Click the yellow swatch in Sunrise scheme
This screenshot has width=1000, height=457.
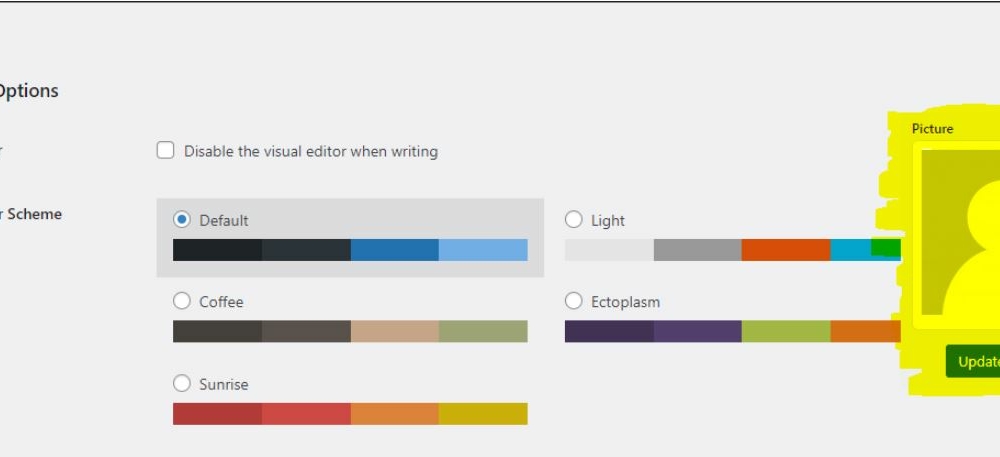(x=483, y=414)
